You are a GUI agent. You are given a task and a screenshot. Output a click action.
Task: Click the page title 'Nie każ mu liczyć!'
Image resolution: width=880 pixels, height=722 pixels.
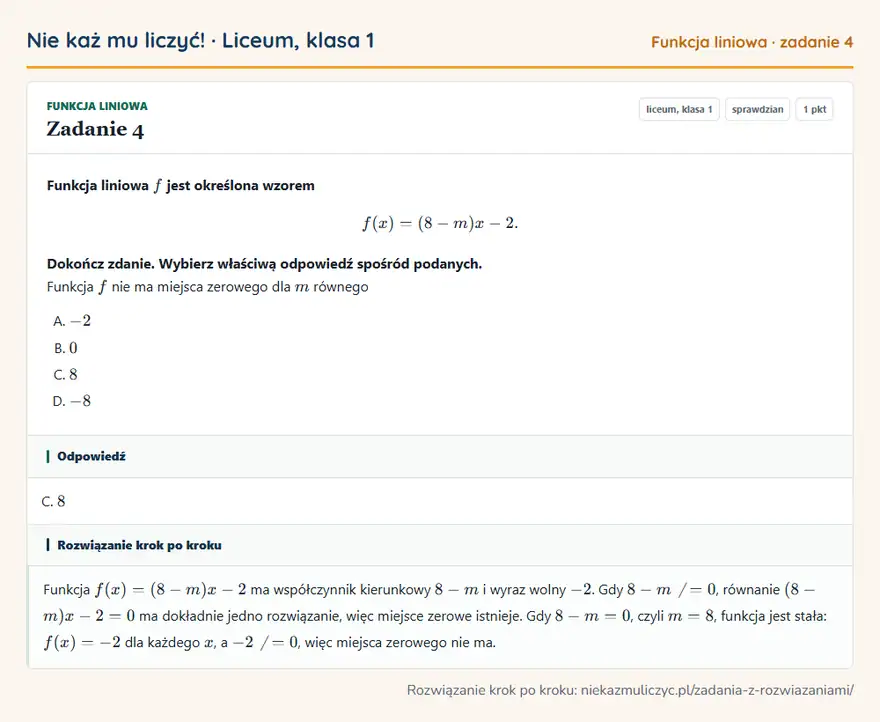click(x=116, y=40)
